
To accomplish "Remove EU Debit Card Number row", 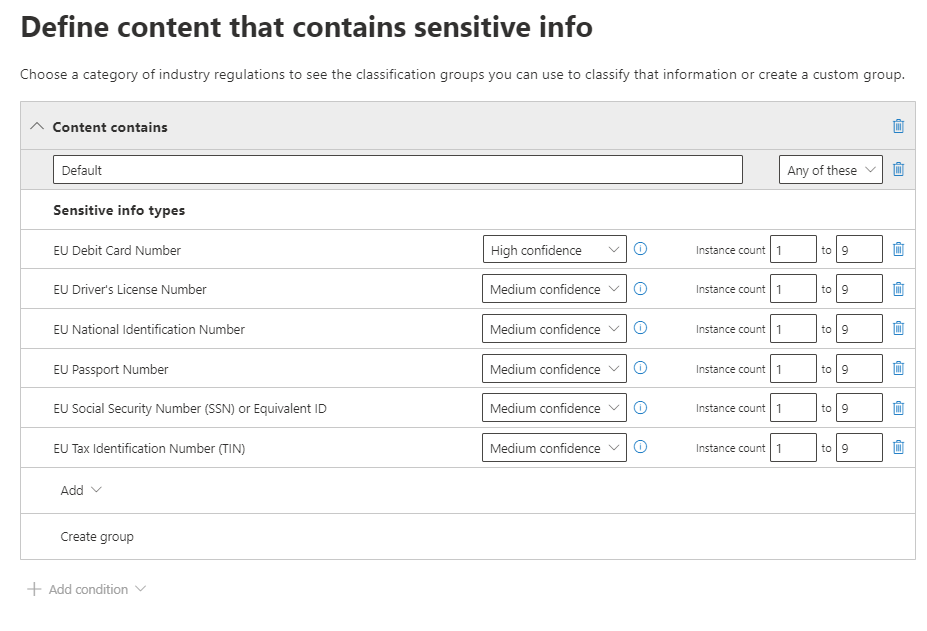I will click(x=897, y=249).
